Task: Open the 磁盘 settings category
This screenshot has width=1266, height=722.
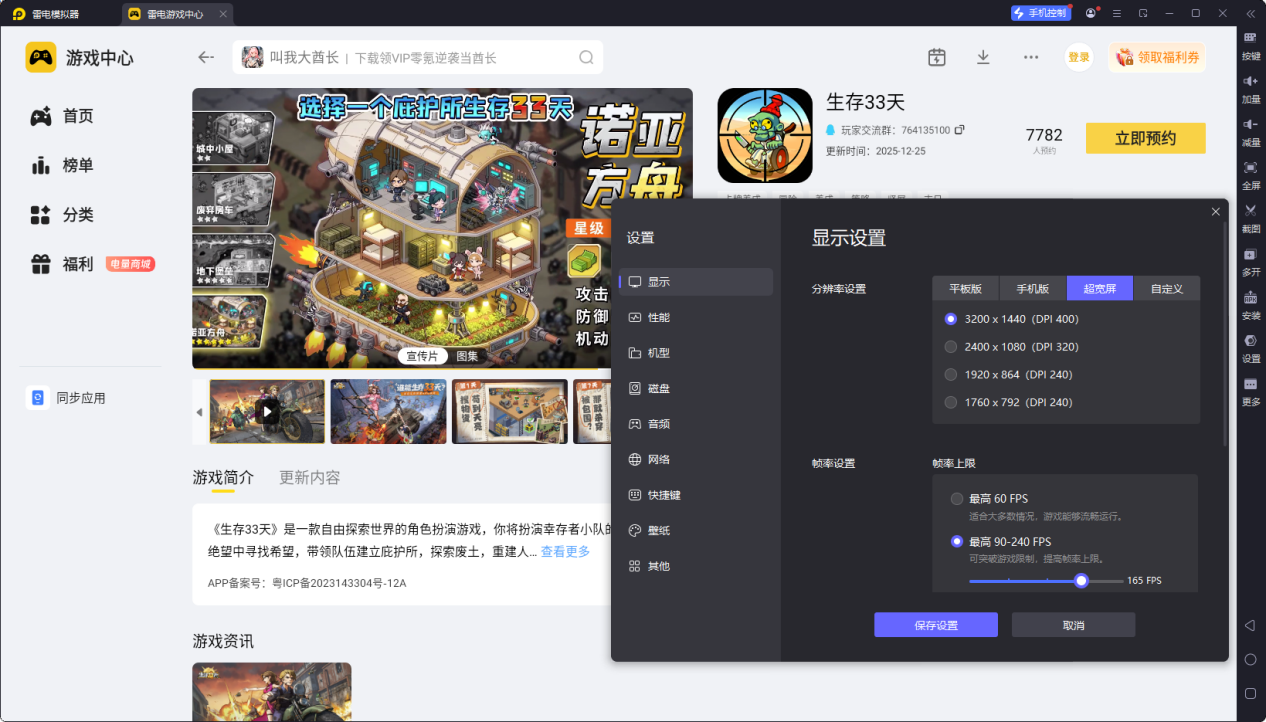Action: [x=696, y=388]
